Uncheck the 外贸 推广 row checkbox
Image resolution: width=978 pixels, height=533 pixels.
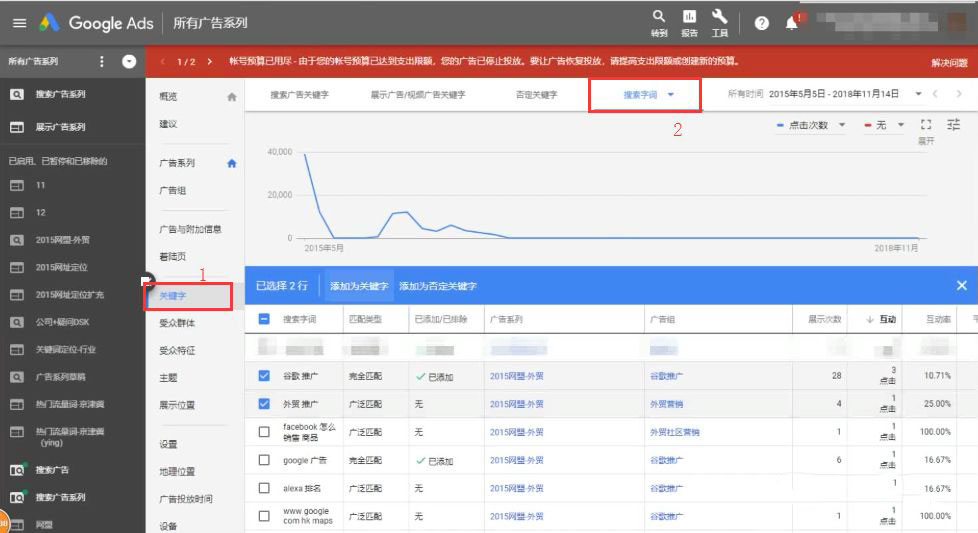pos(264,404)
